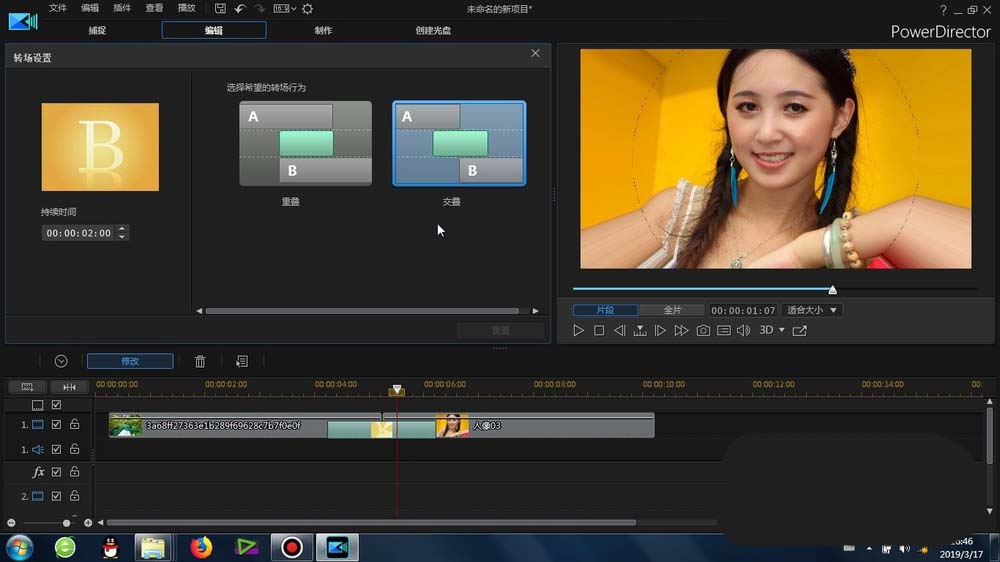The image size is (1000, 562).
Task: Undo the last action
Action: tap(240, 9)
